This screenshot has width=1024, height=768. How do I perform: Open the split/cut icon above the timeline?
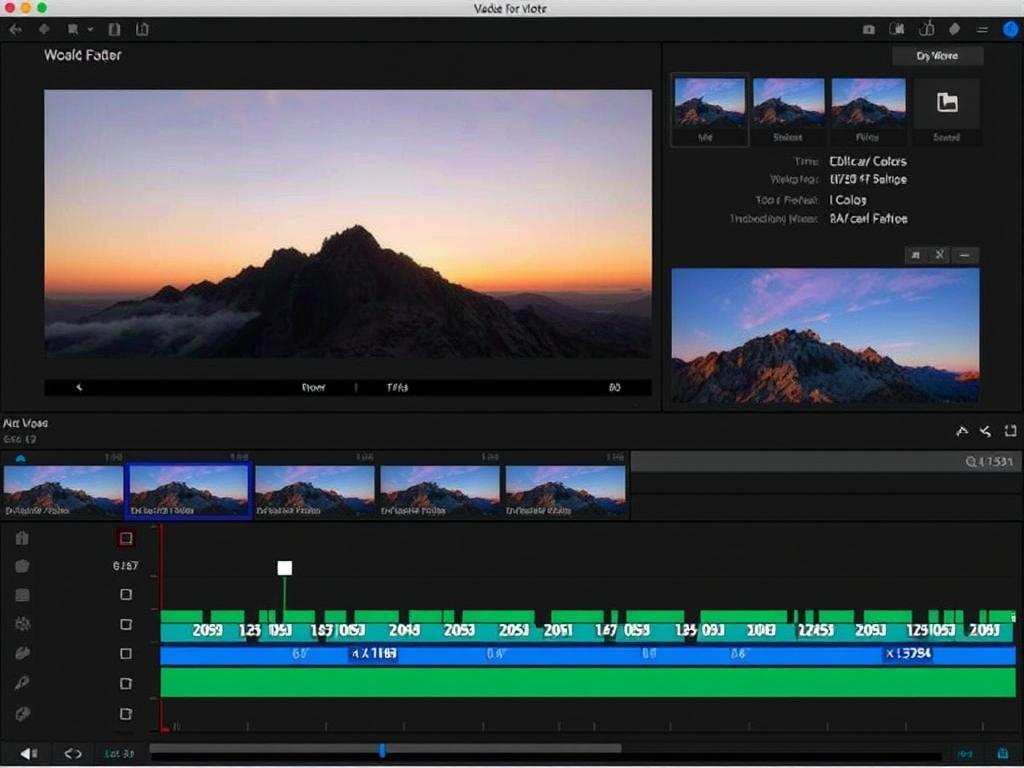pyautogui.click(x=984, y=431)
